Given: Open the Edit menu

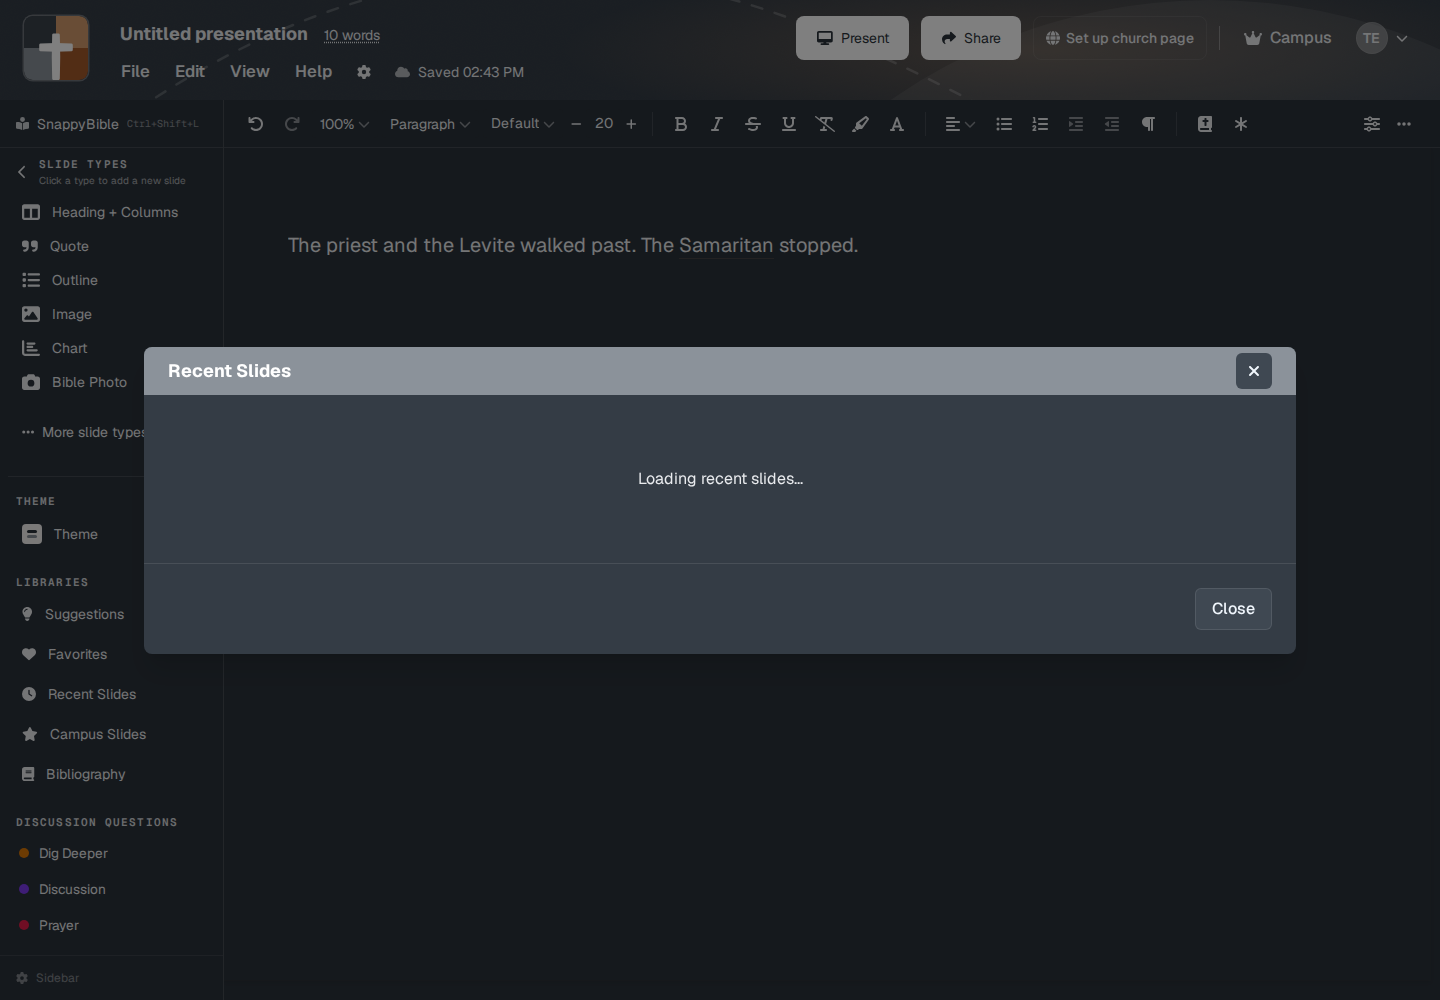Looking at the screenshot, I should 190,72.
